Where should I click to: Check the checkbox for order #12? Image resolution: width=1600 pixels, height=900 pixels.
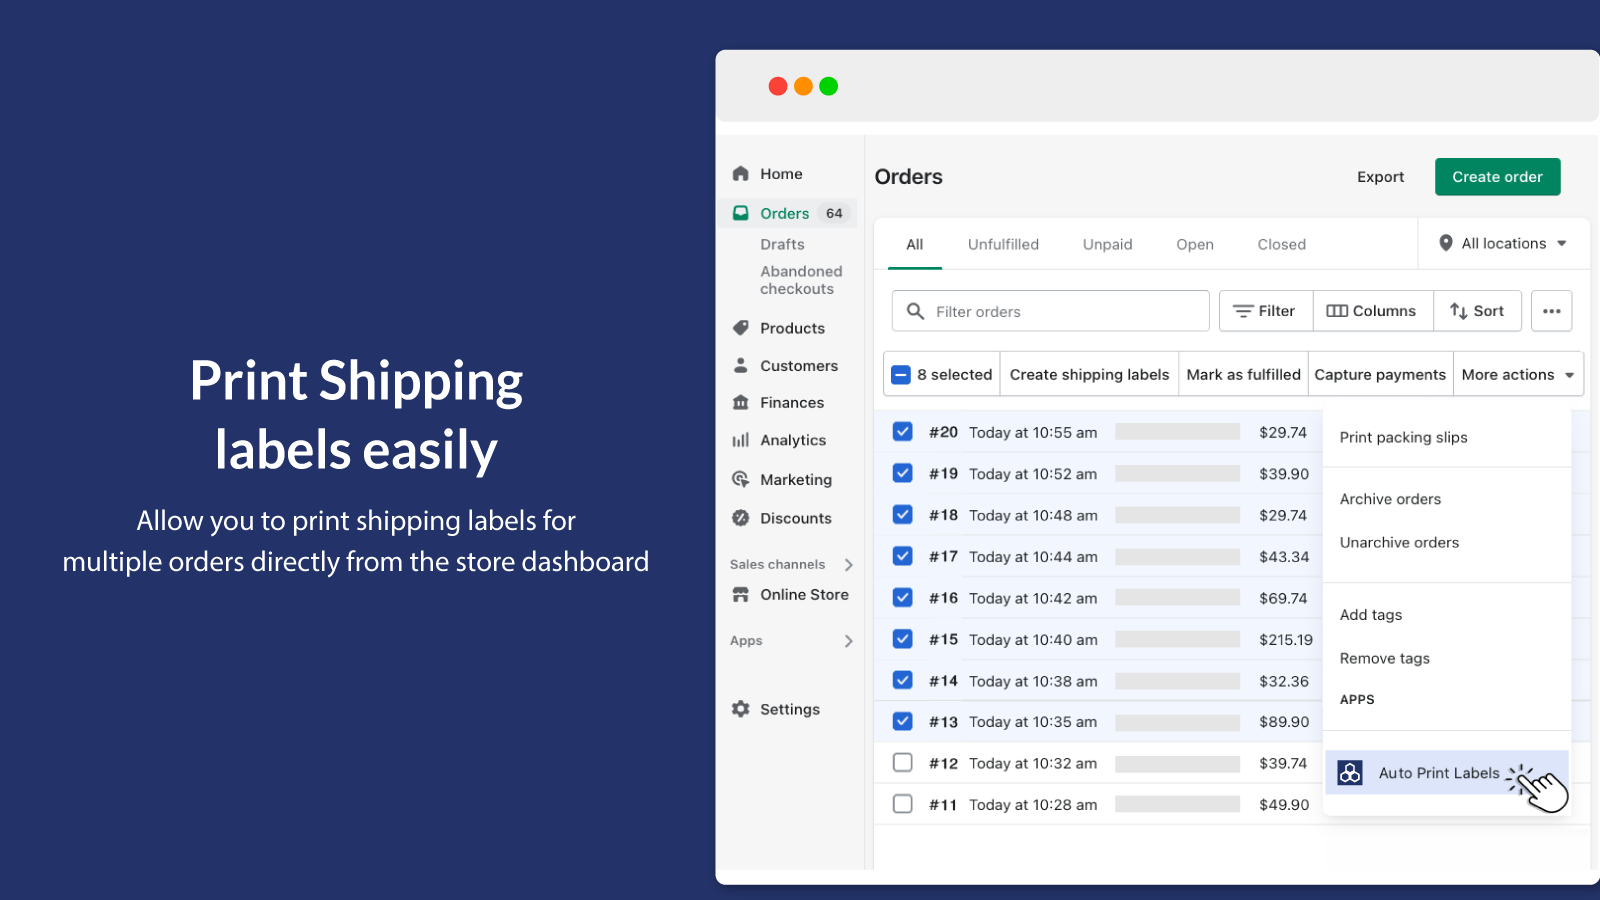click(x=902, y=762)
